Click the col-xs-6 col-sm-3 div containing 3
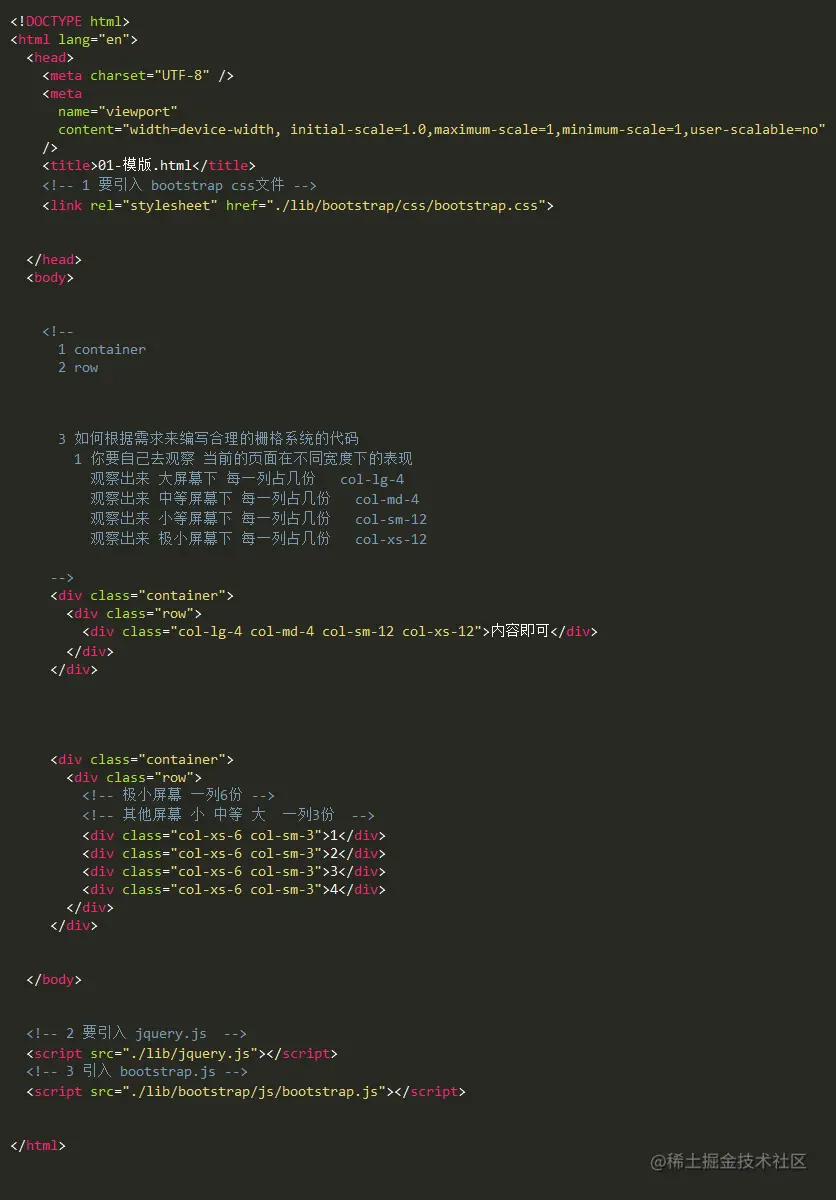This screenshot has width=836, height=1200. pyautogui.click(x=234, y=871)
